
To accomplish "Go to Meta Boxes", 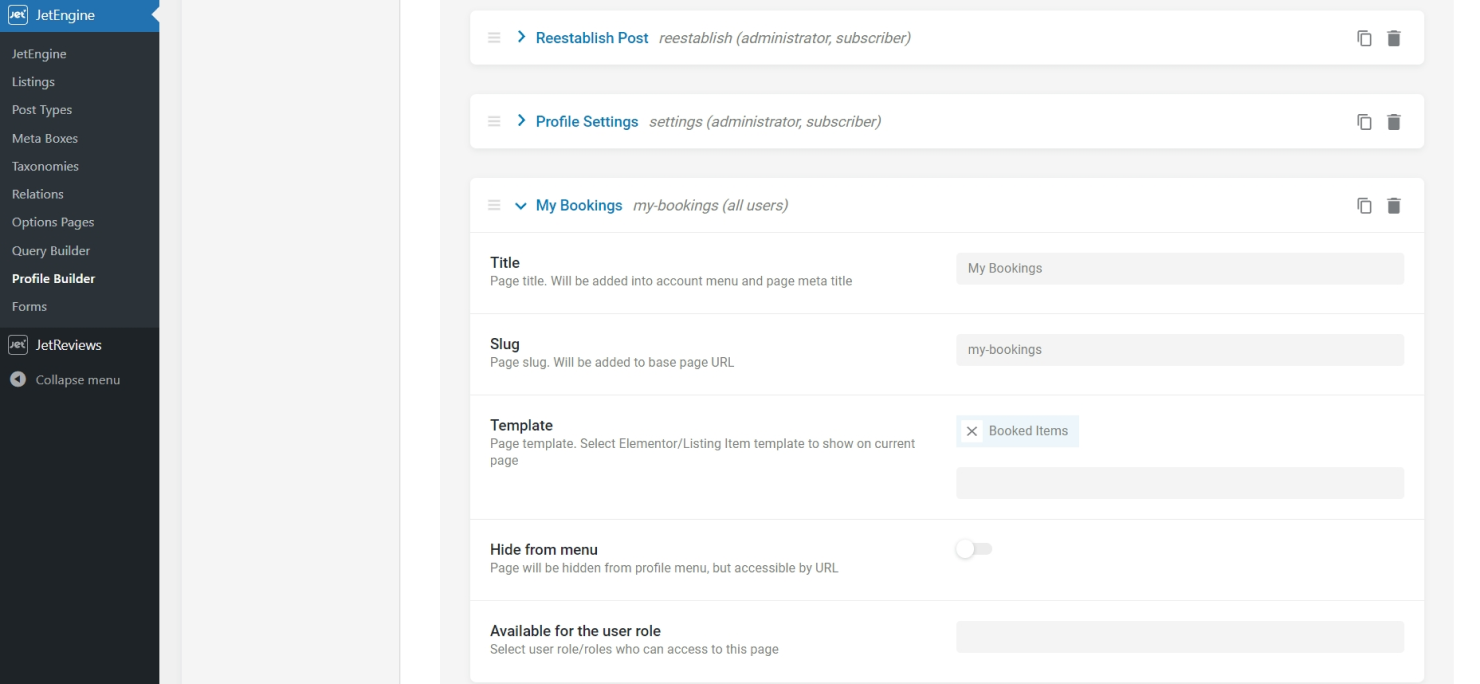I will click(45, 138).
